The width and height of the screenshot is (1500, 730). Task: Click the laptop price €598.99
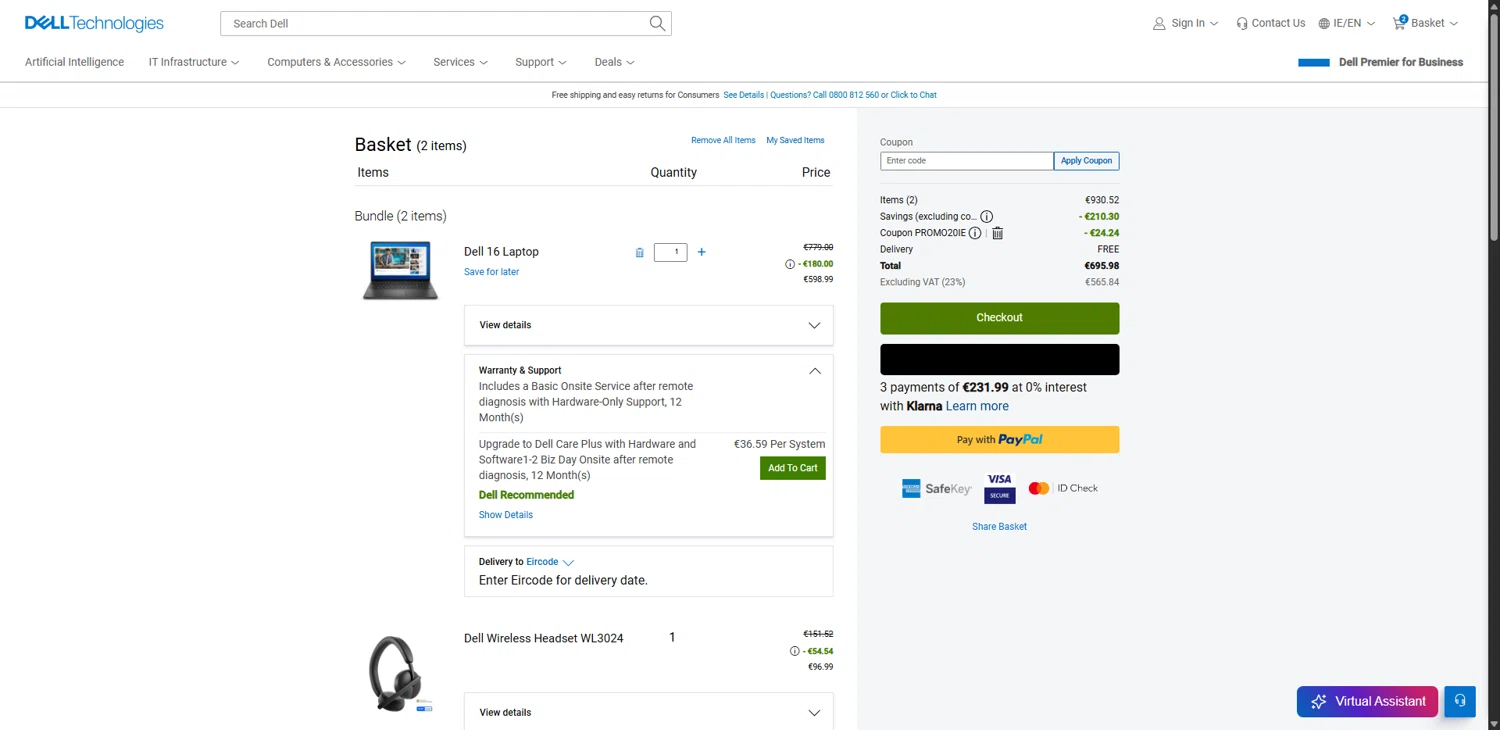point(818,280)
